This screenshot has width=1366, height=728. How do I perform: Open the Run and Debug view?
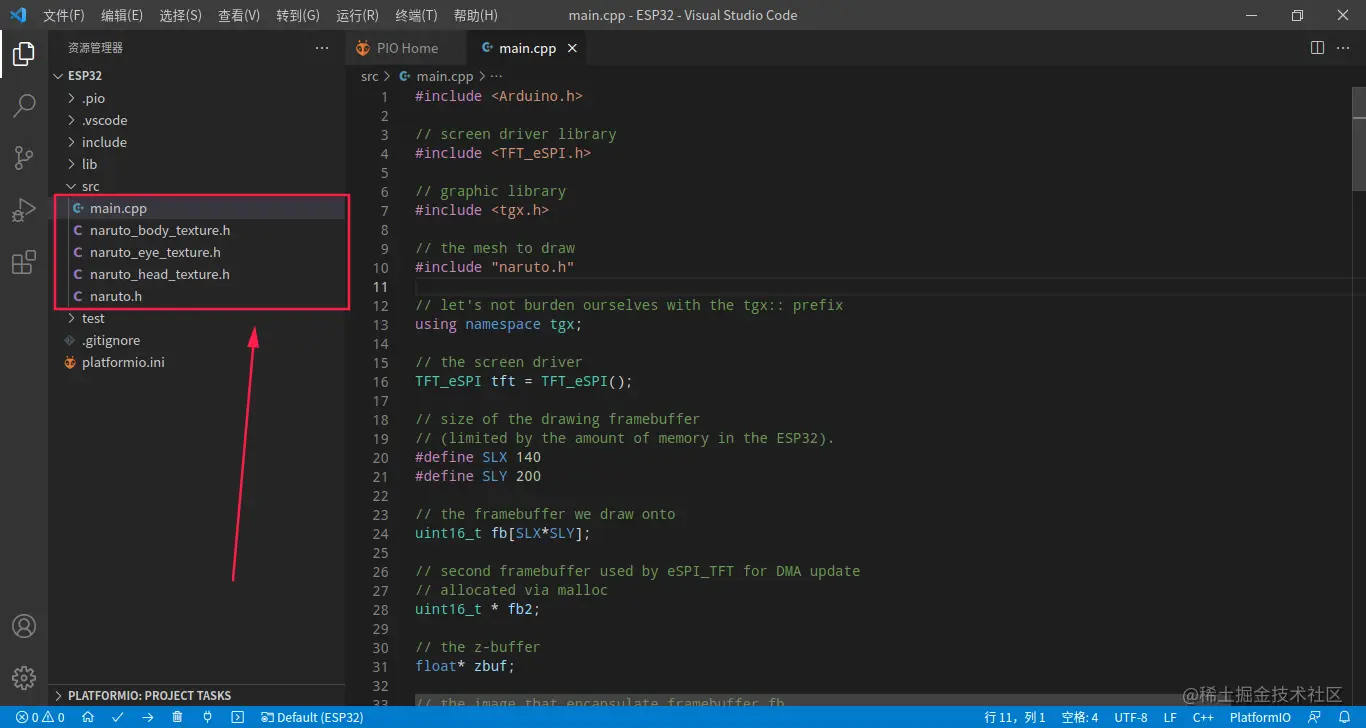(23, 210)
